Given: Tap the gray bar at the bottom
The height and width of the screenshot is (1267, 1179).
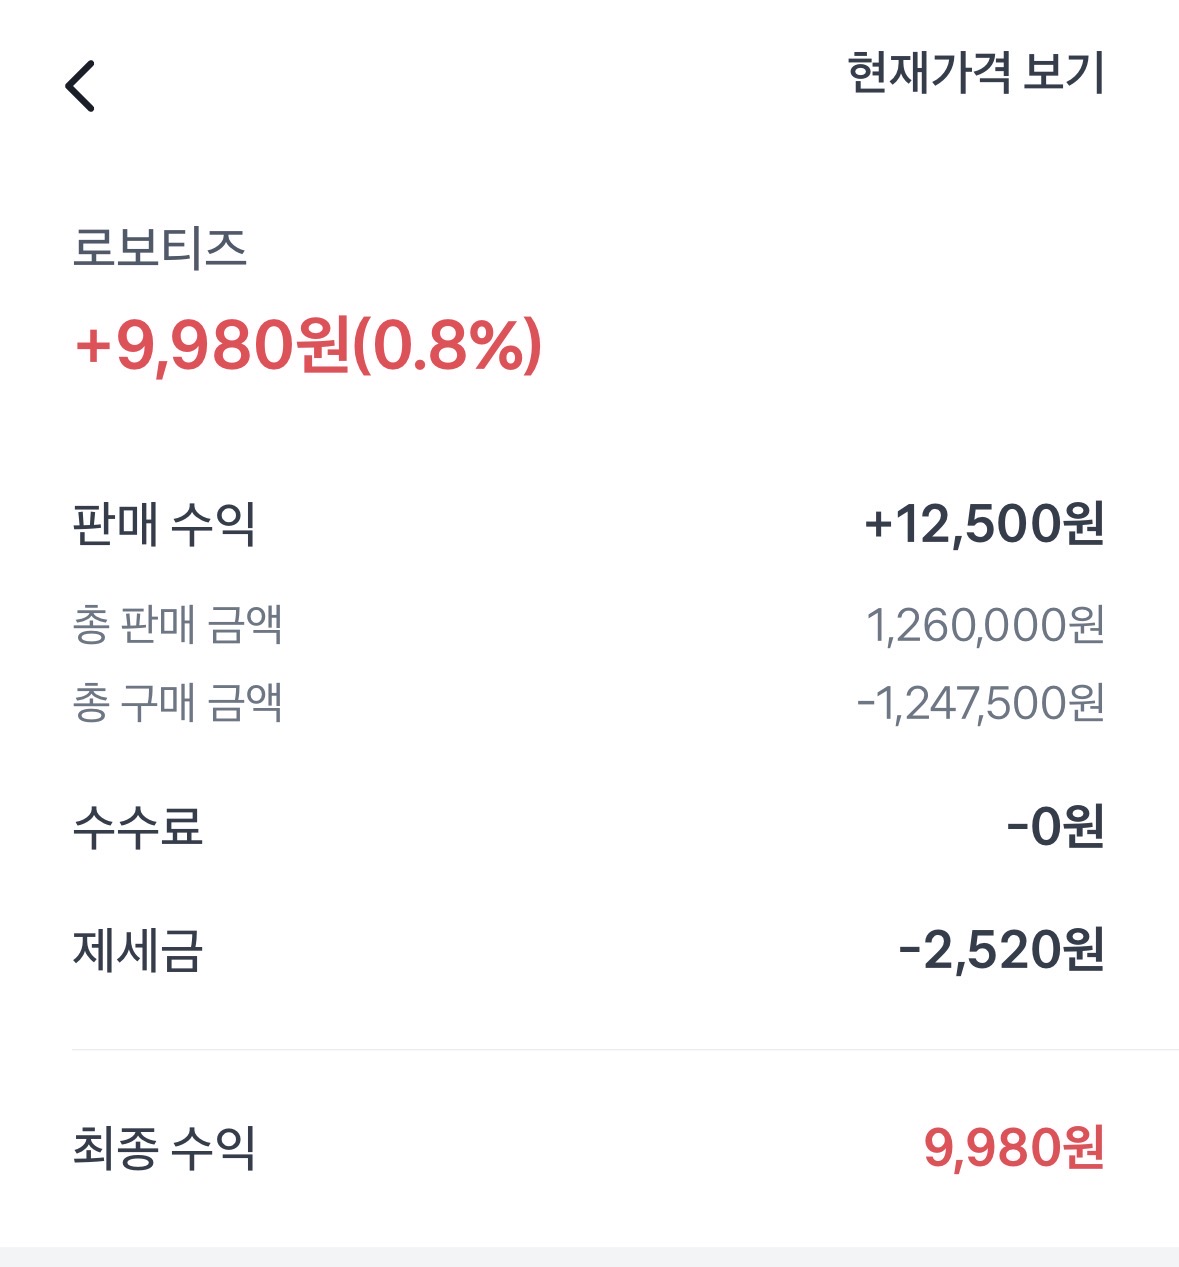Looking at the screenshot, I should pyautogui.click(x=589, y=1257).
